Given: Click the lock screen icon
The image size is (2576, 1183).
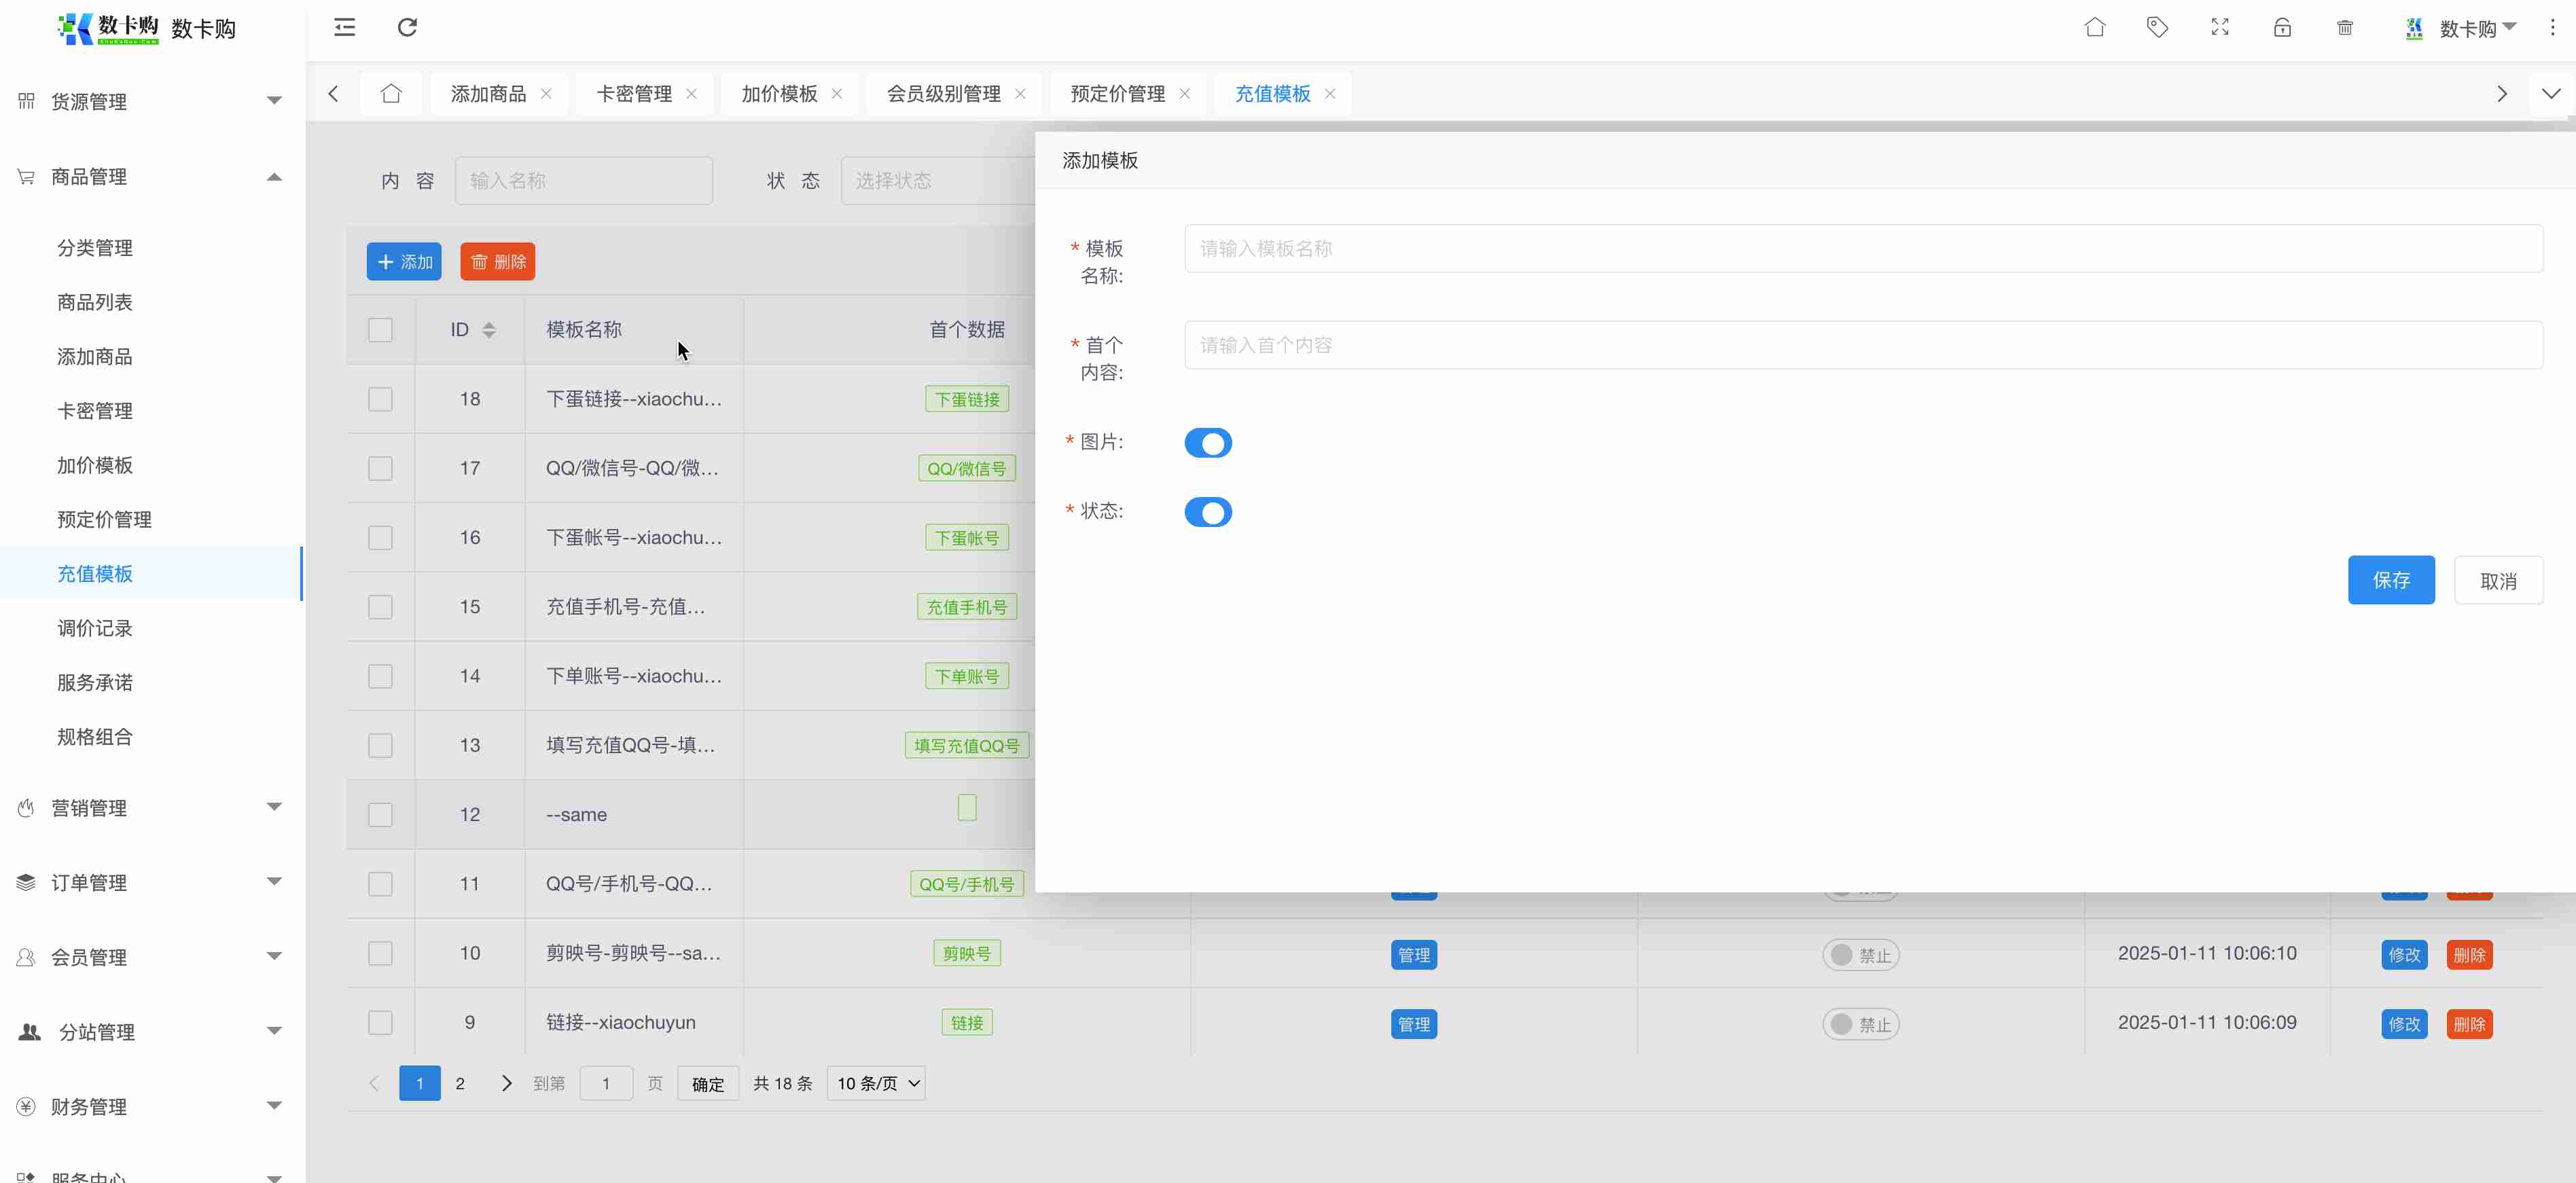Looking at the screenshot, I should [2282, 27].
